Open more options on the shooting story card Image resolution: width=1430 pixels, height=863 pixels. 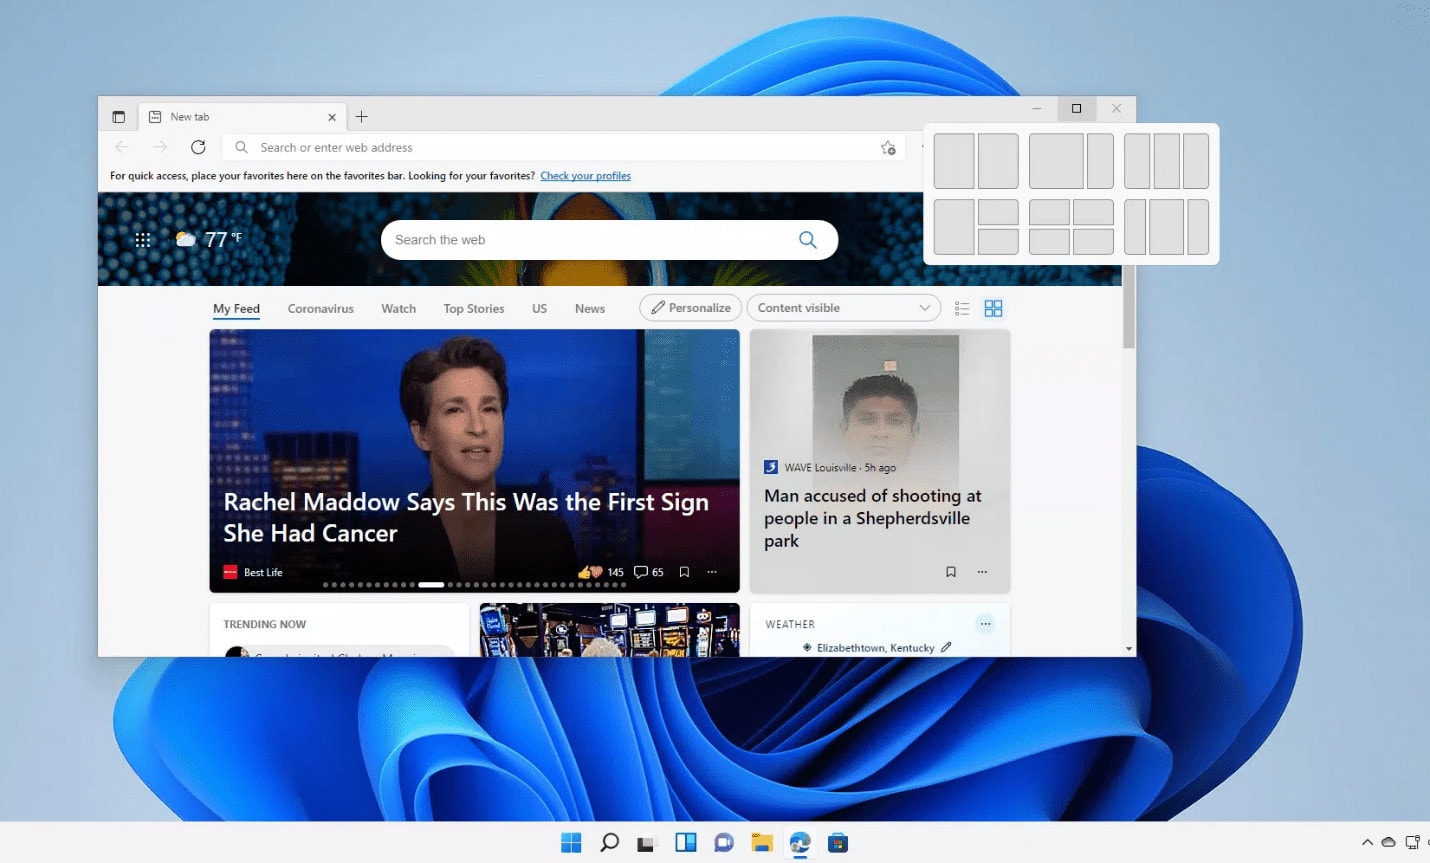click(982, 572)
